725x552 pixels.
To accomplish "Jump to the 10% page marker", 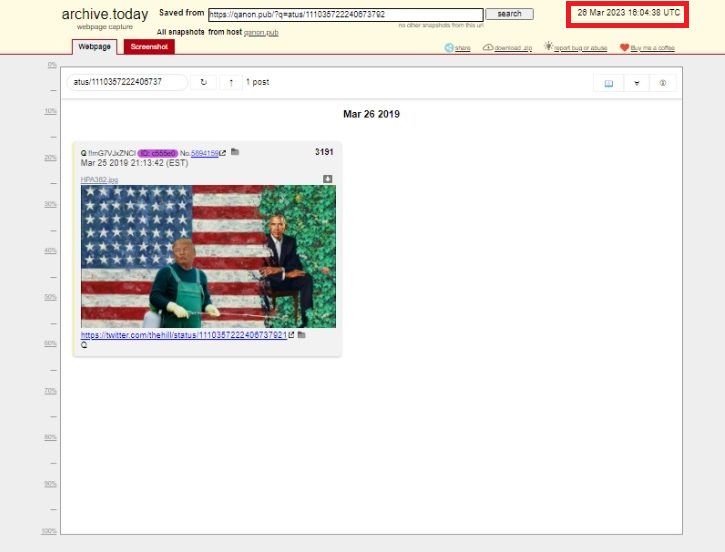I will [50, 111].
